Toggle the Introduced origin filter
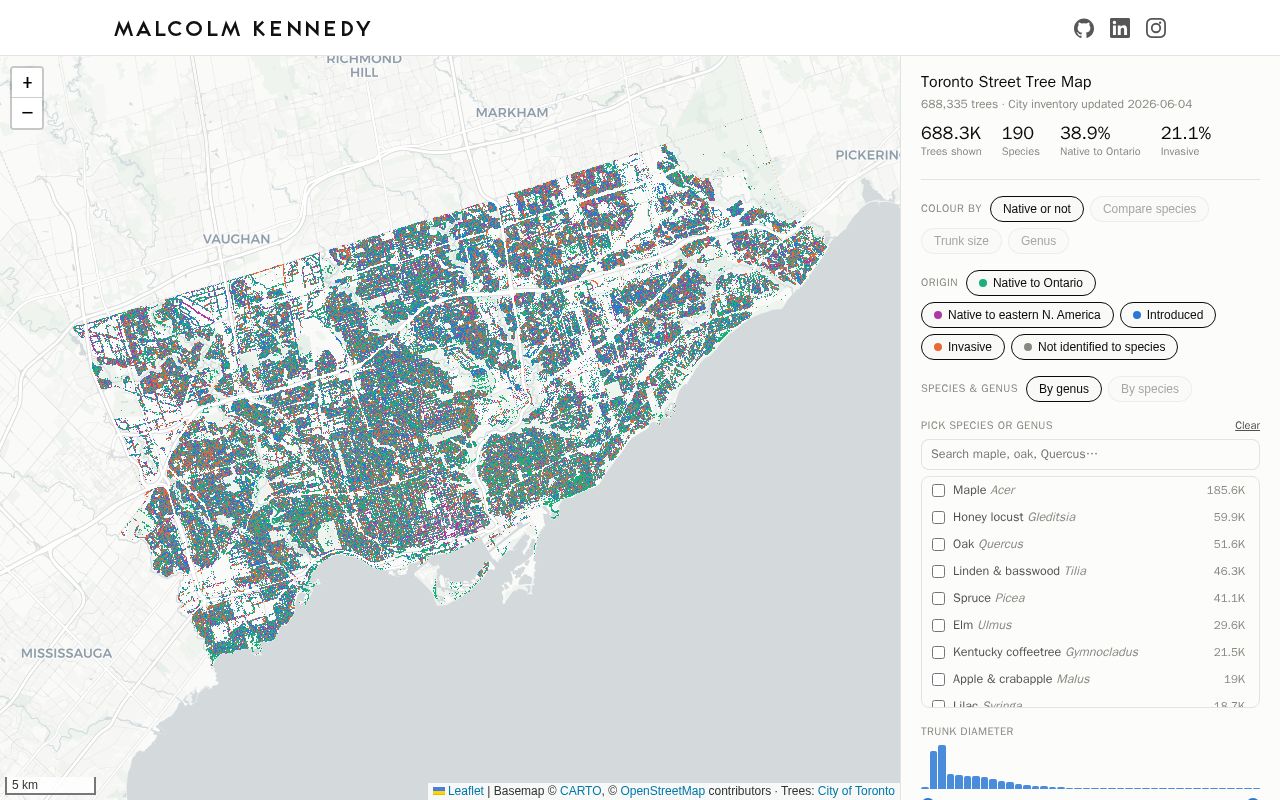Screen dimensions: 1280x800 point(1168,315)
